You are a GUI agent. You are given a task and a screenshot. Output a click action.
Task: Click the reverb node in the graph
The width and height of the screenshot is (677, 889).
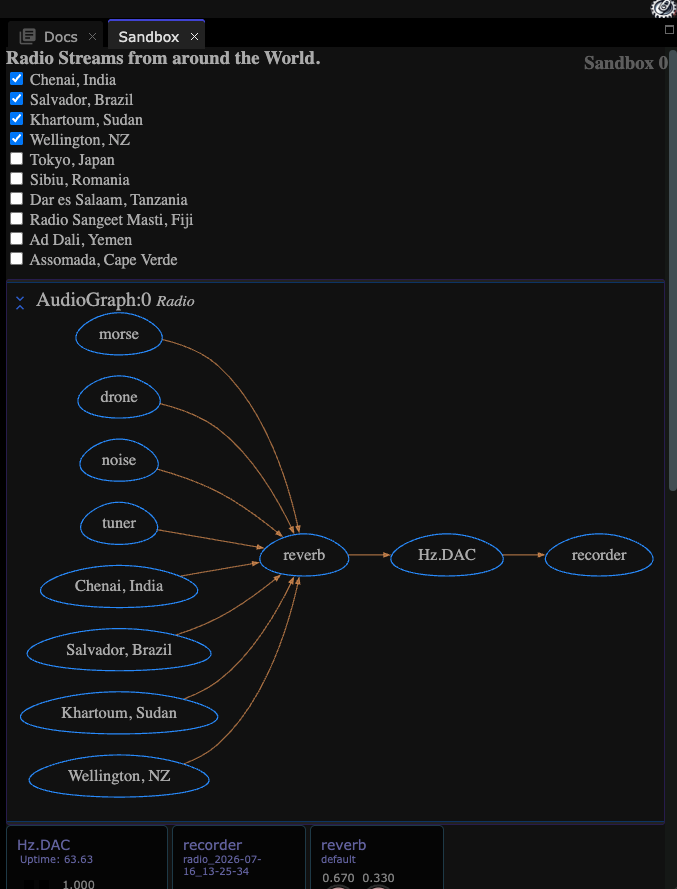coord(304,554)
